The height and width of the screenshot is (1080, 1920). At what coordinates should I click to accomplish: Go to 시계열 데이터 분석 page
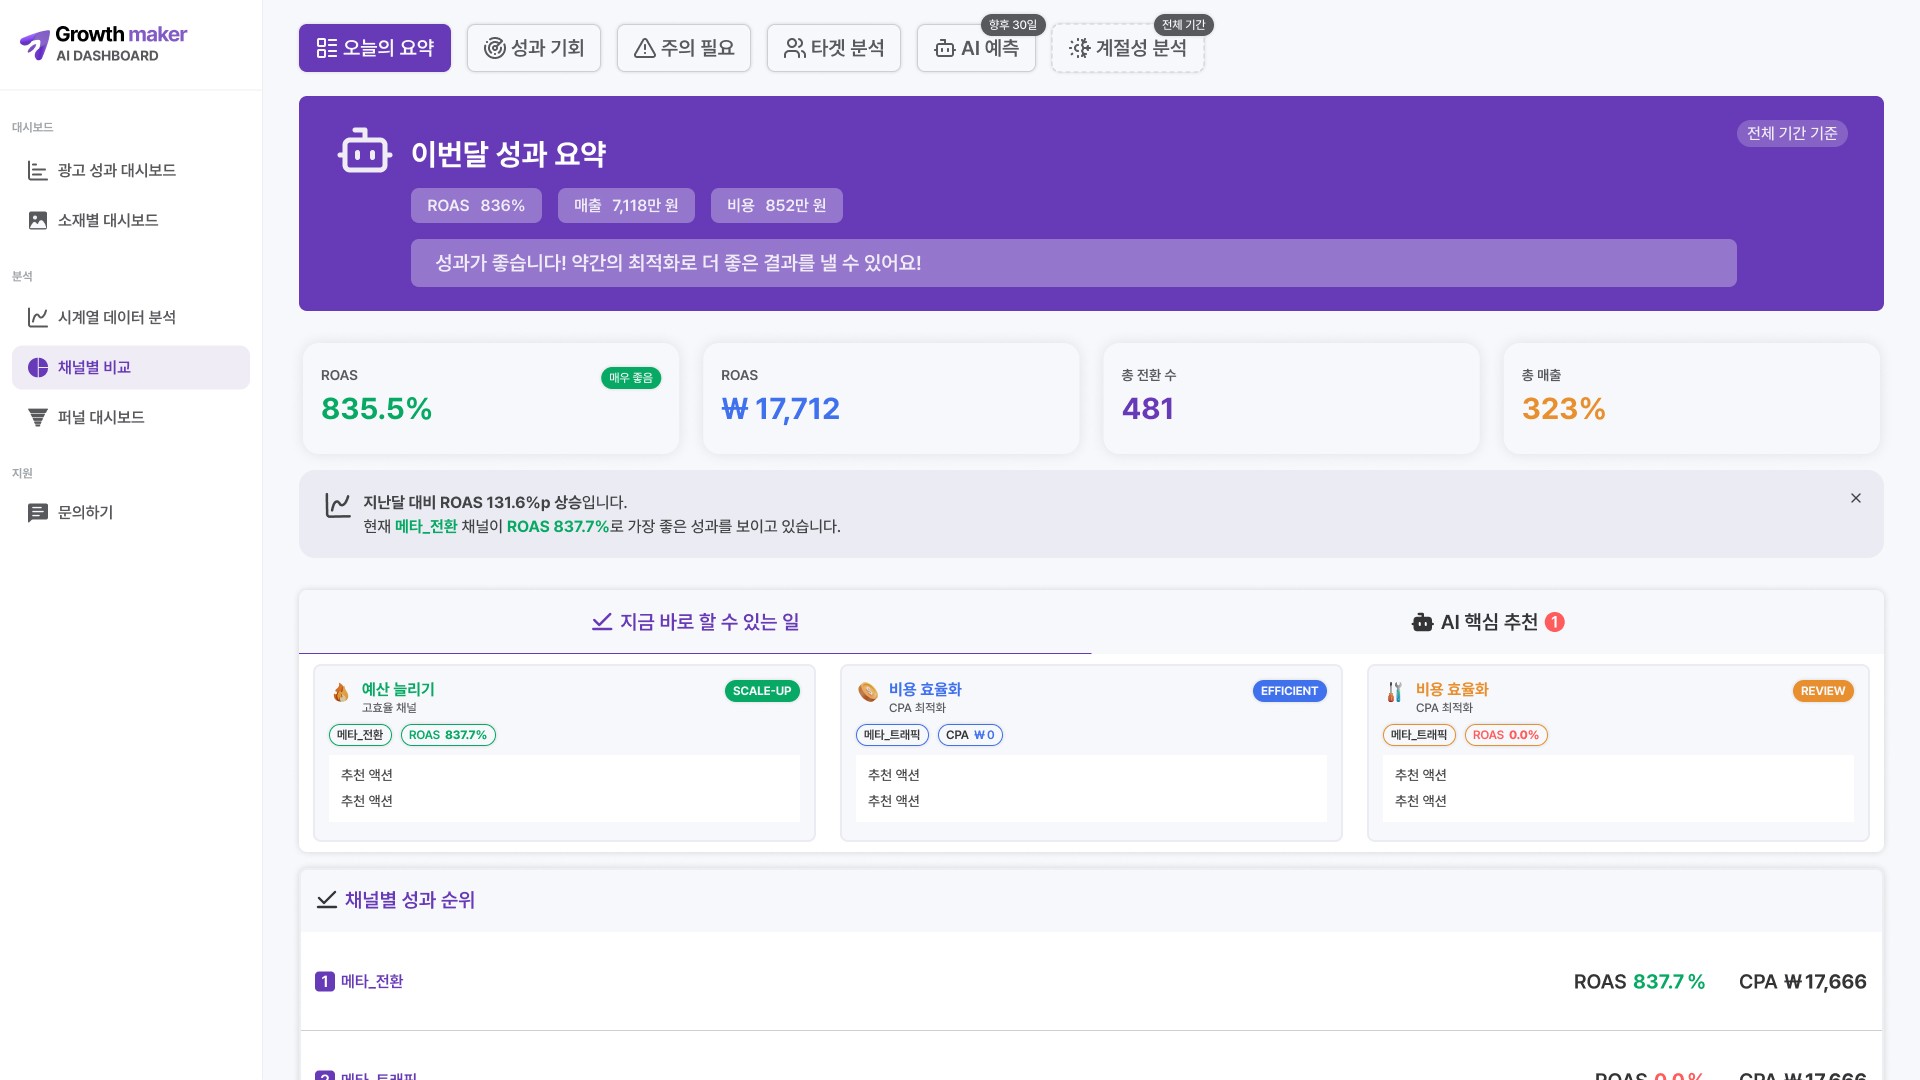[x=116, y=318]
